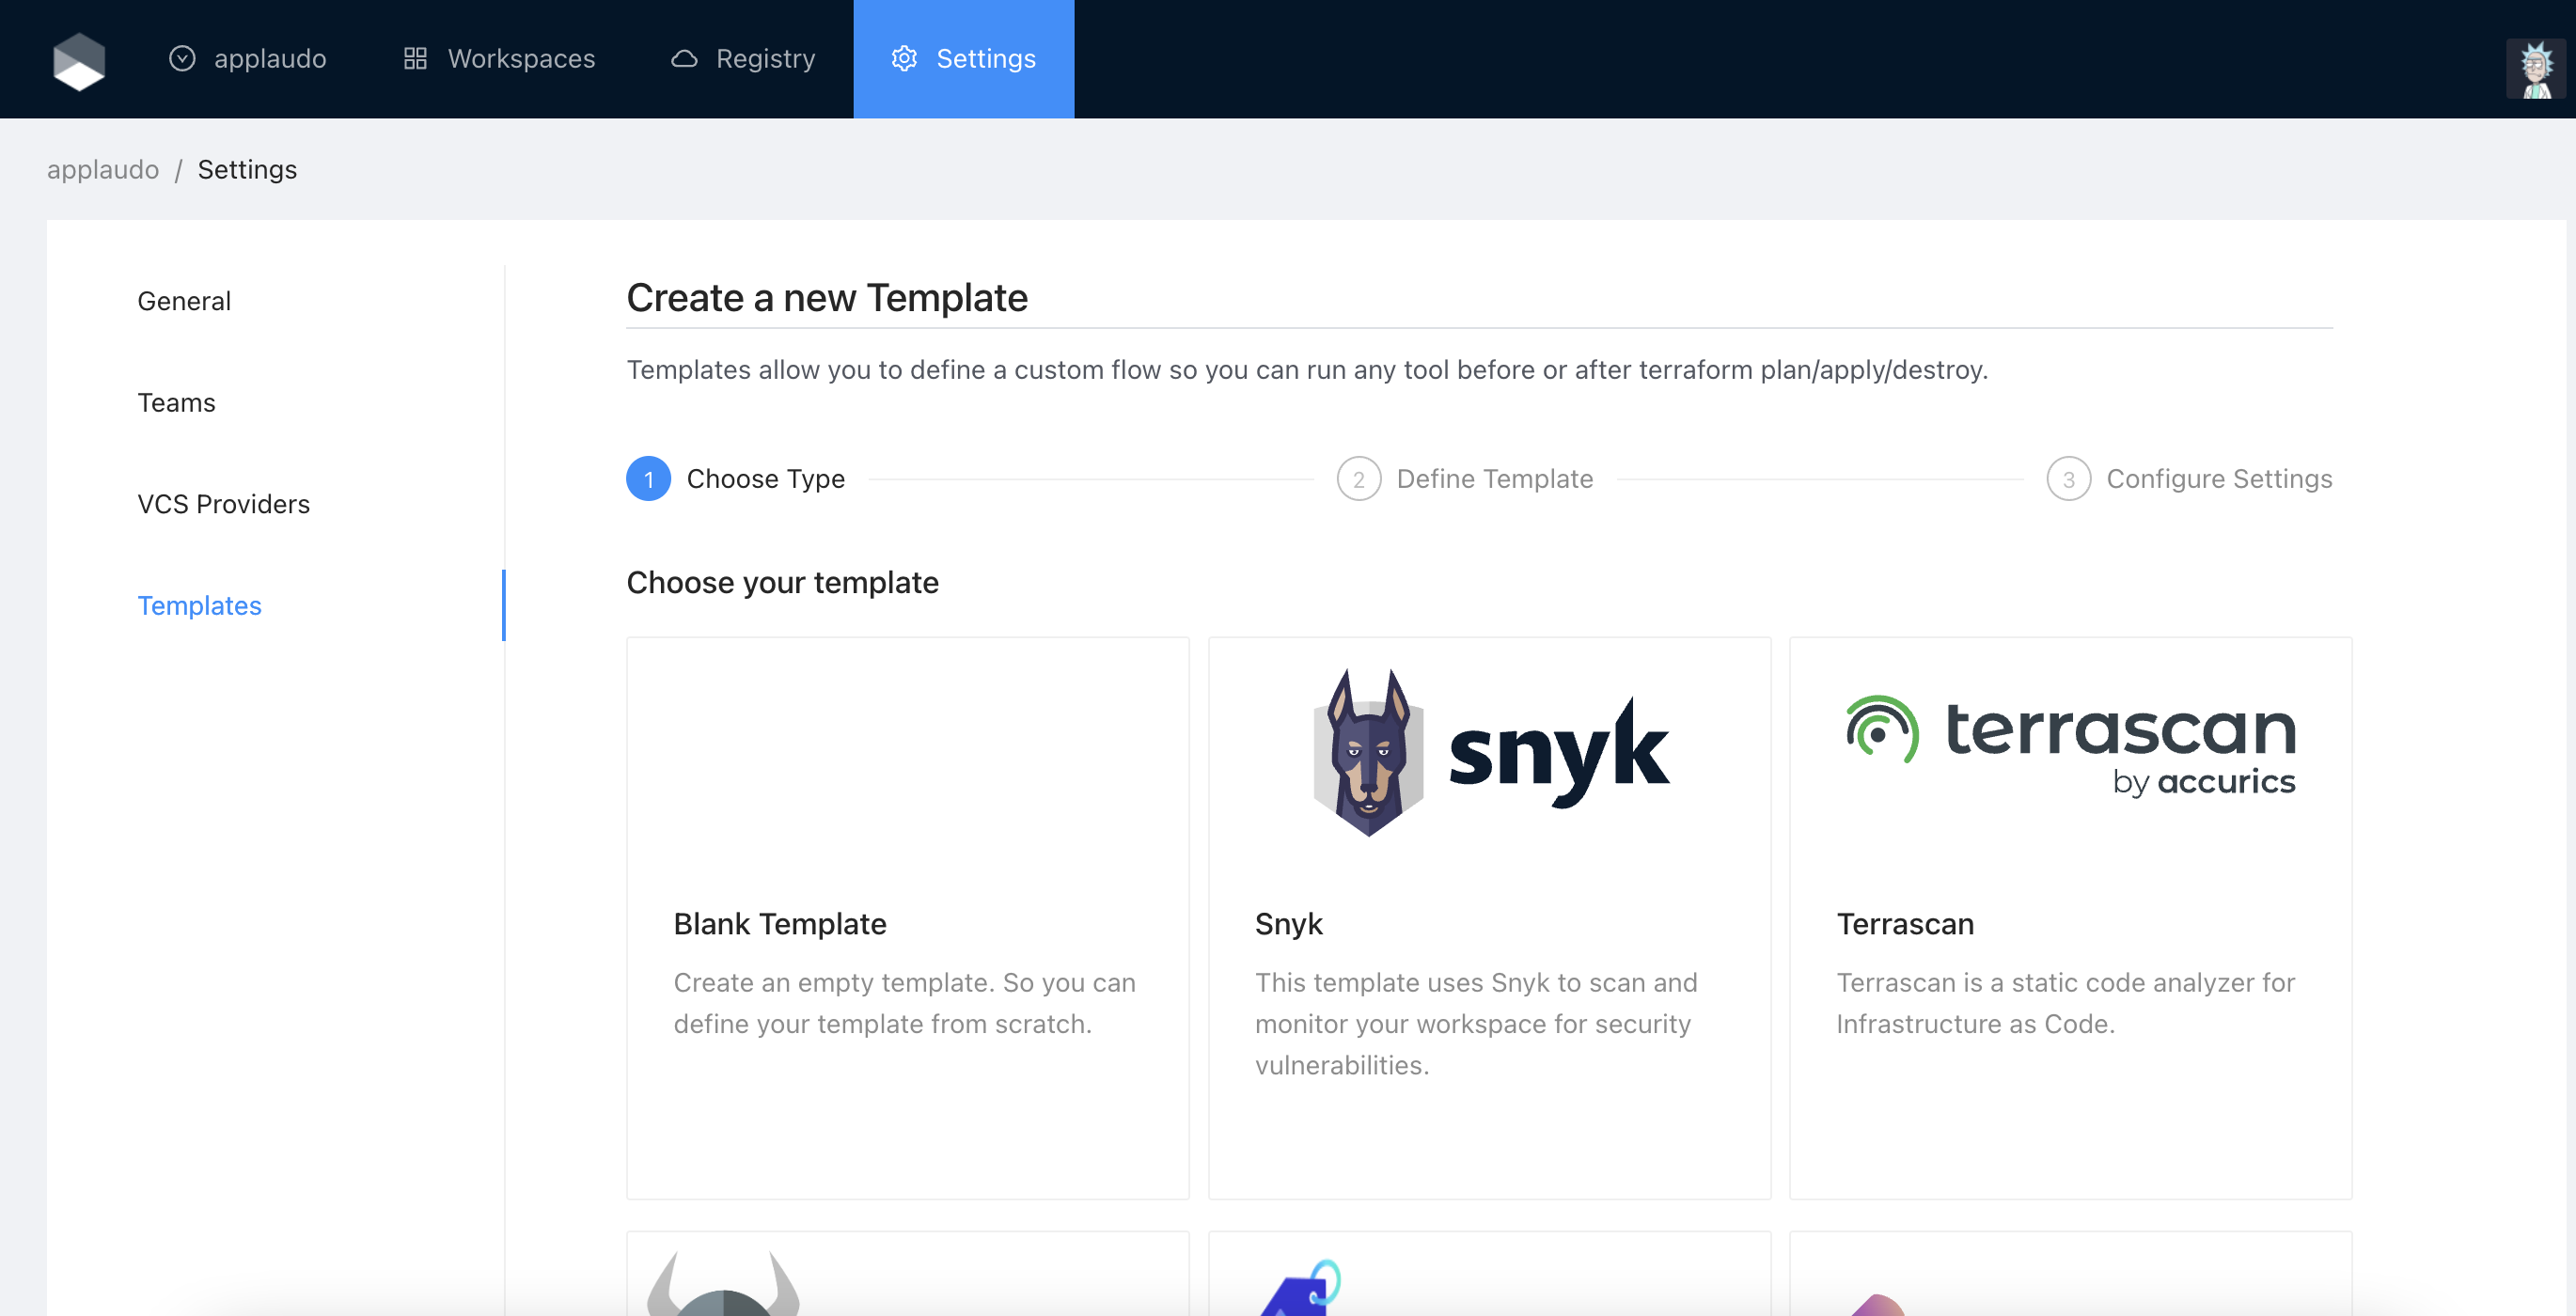Click the Terrascan by accurics logo
The height and width of the screenshot is (1316, 2576).
[2070, 745]
